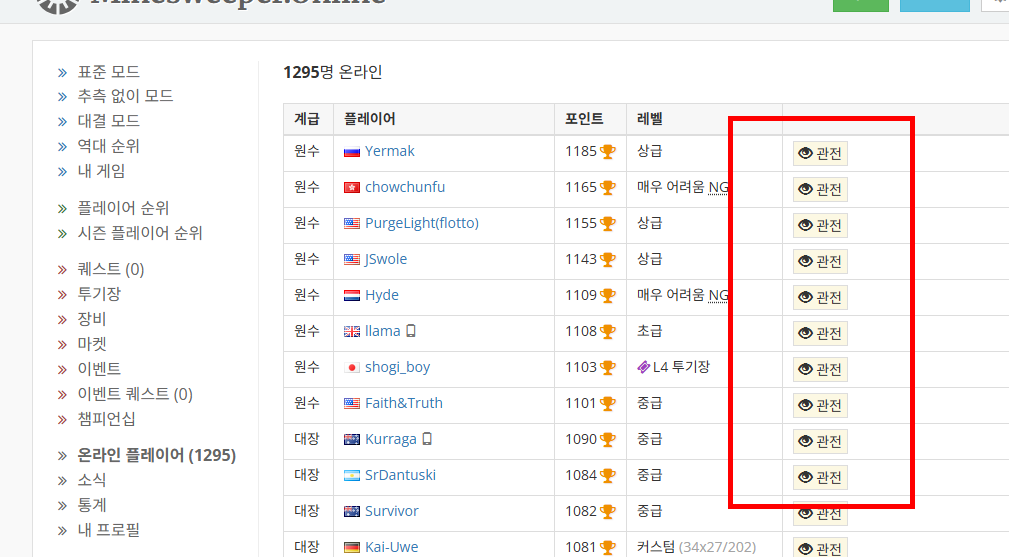Open 마켓 page
Viewport: 1009px width, 557px height.
(x=91, y=344)
